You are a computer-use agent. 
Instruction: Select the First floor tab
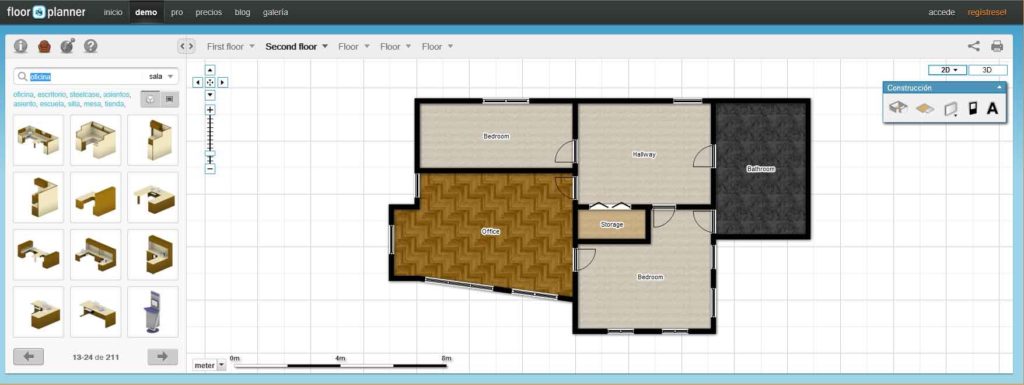[225, 46]
